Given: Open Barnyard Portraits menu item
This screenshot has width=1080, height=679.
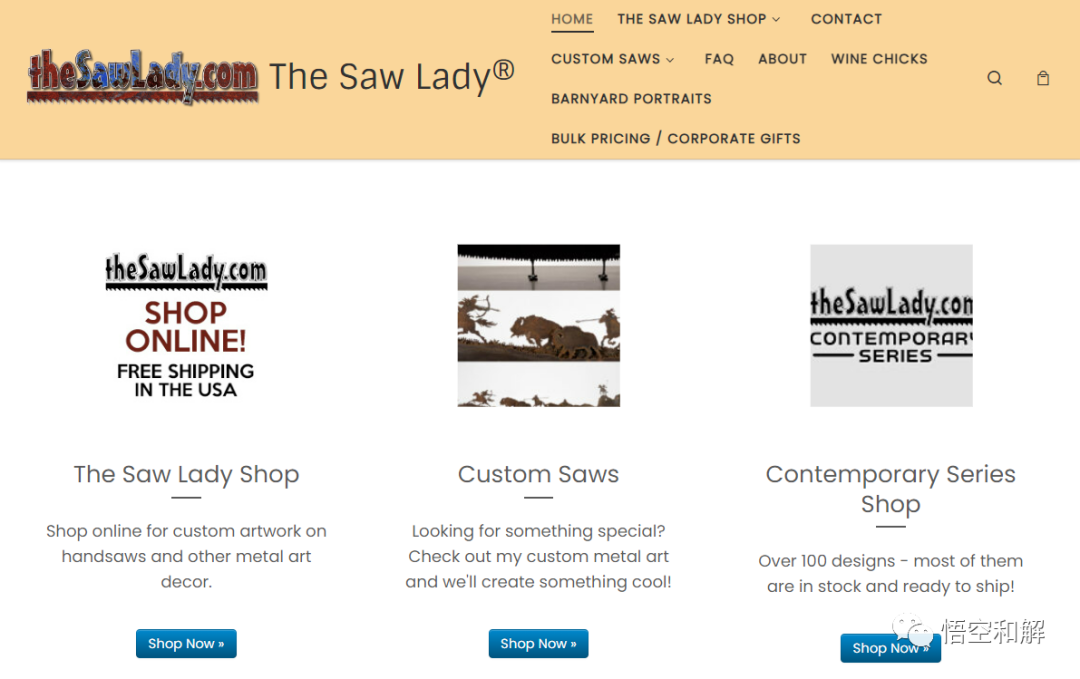Looking at the screenshot, I should point(631,98).
